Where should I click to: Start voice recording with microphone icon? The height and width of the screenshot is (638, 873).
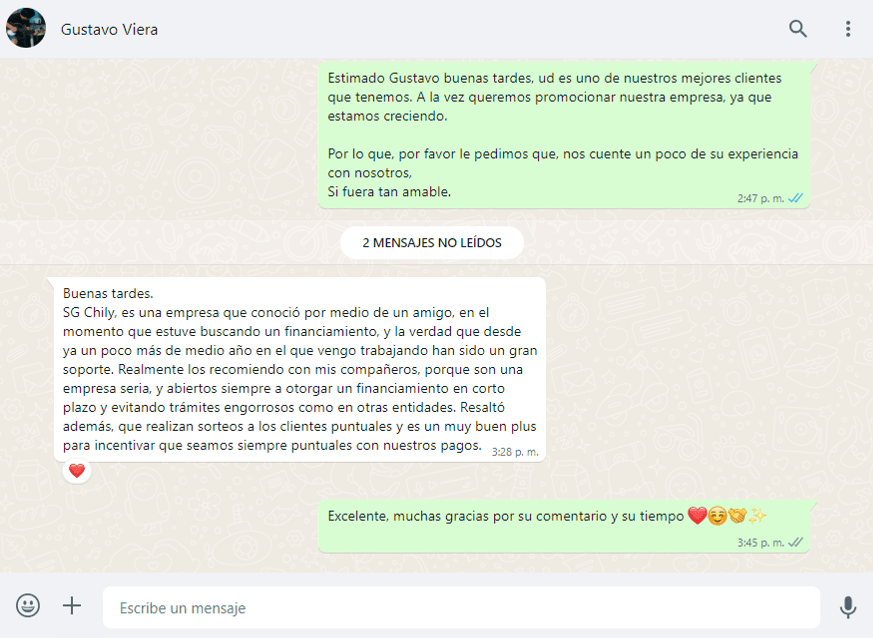click(847, 607)
